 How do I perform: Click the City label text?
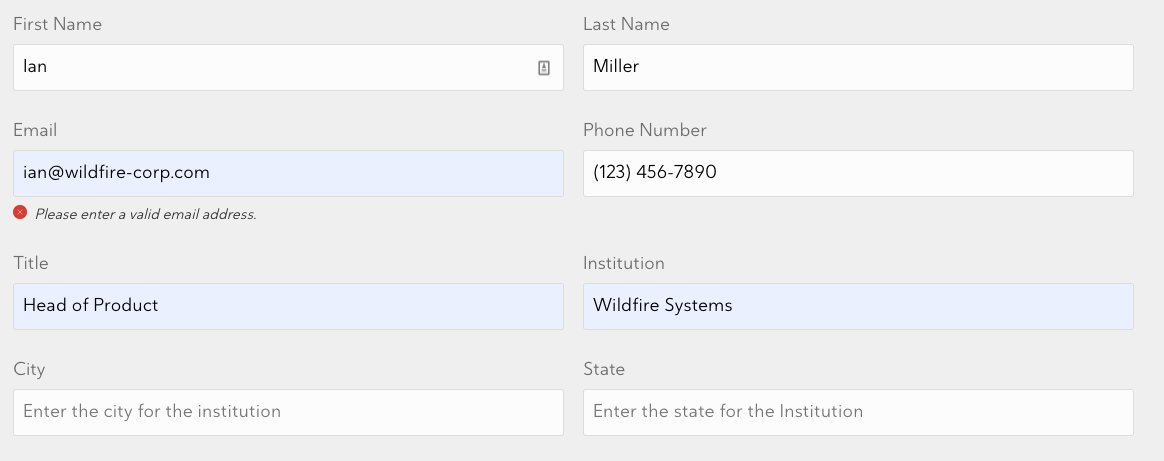(x=29, y=370)
